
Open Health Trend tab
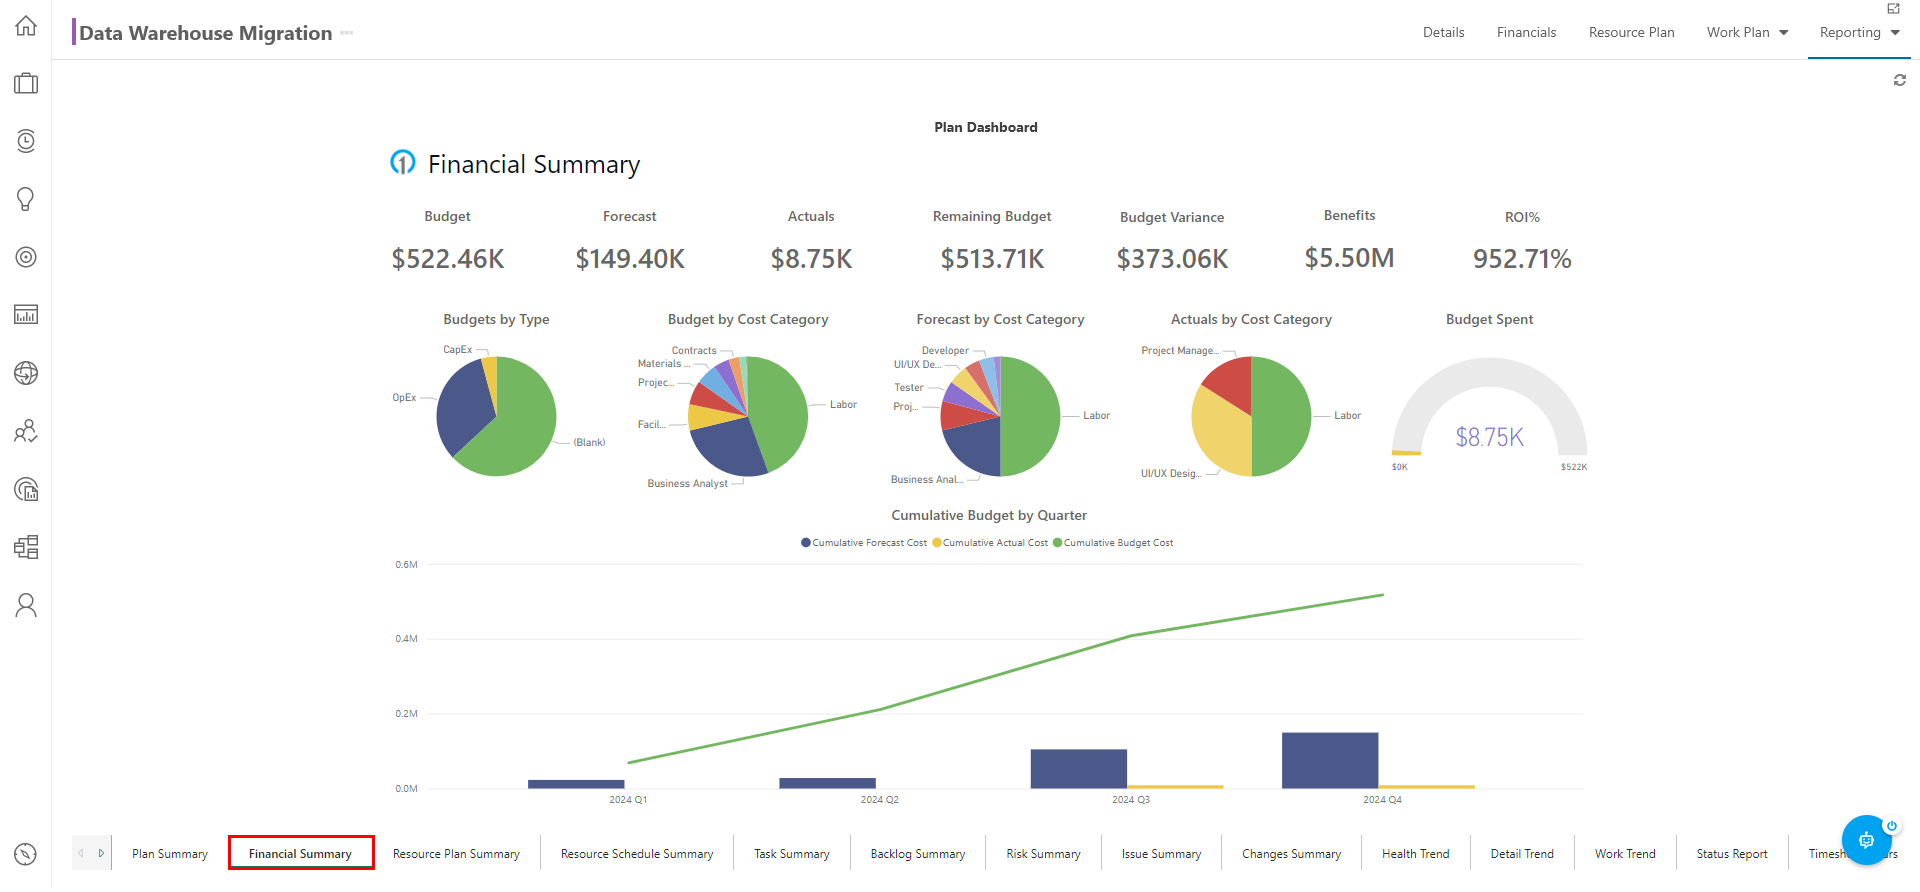(1415, 853)
